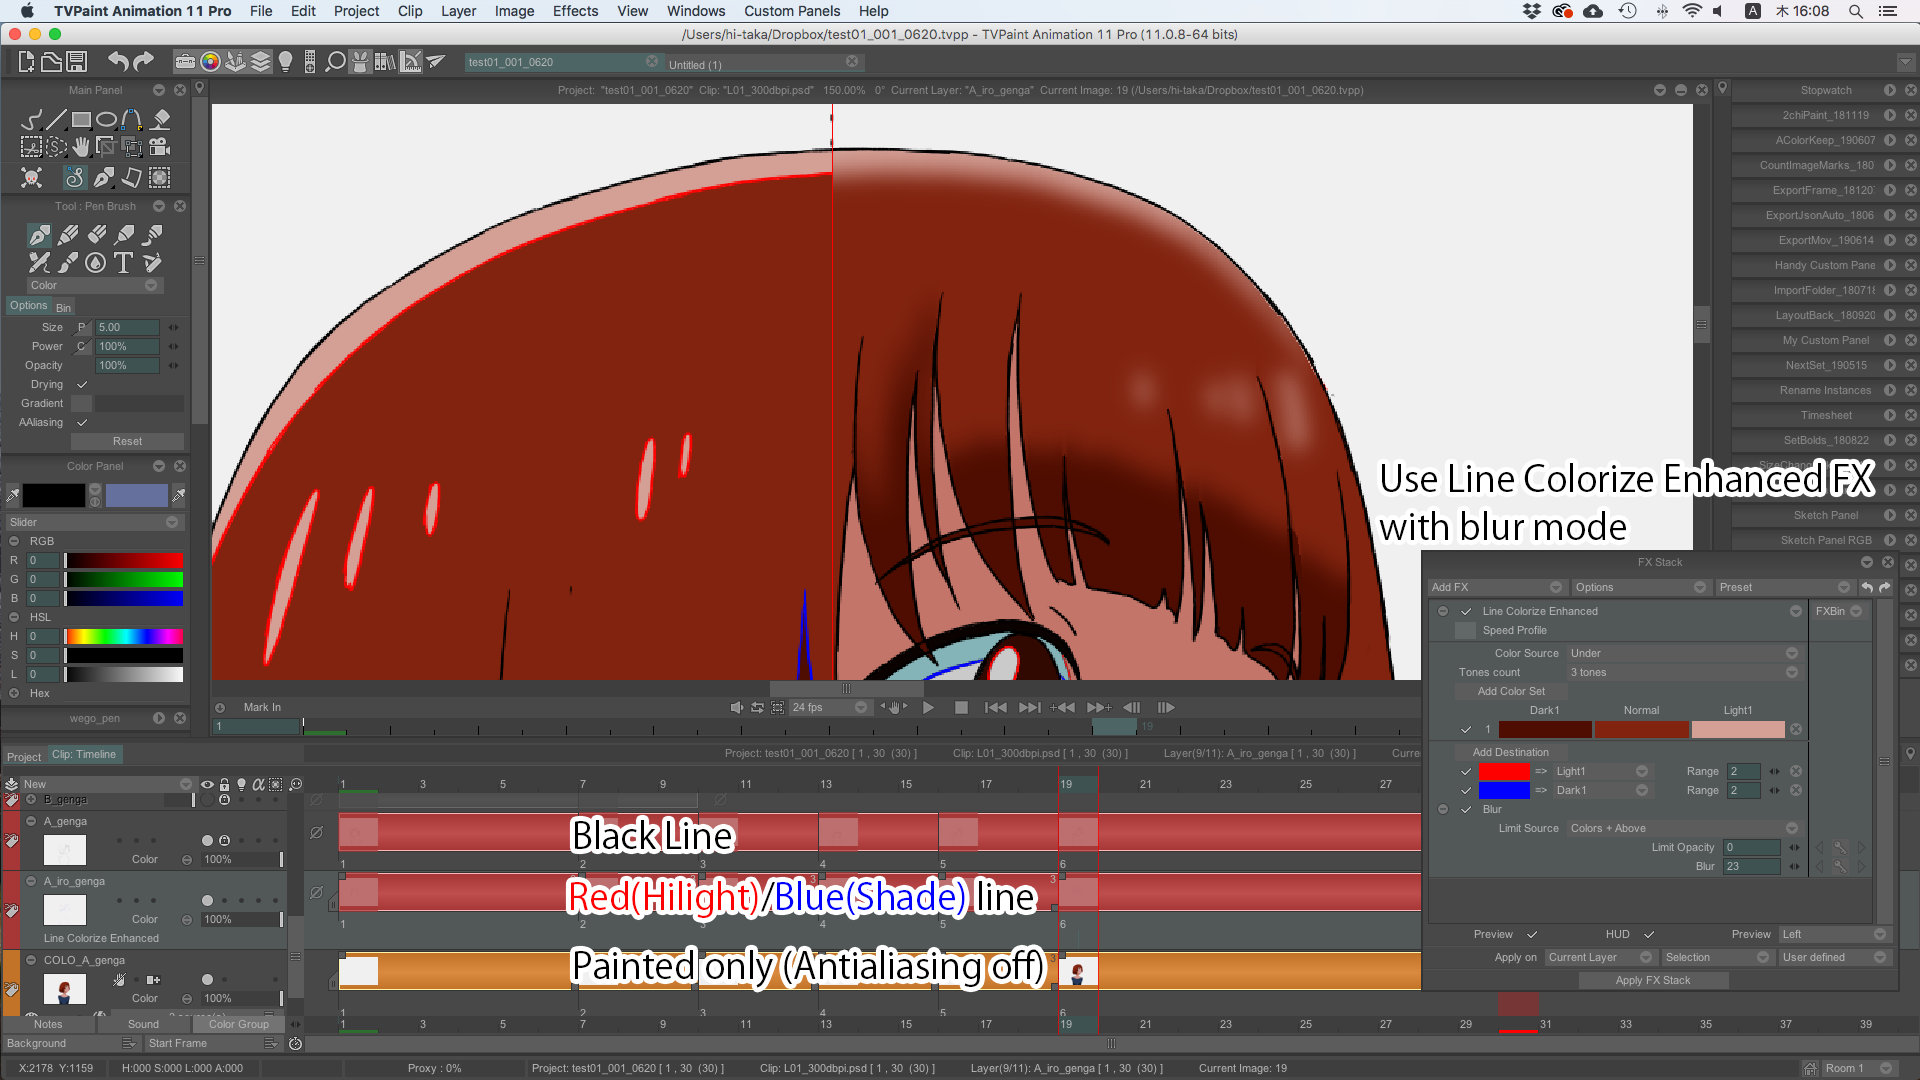Click Add Destination button
This screenshot has height=1080, width=1920.
point(1510,752)
